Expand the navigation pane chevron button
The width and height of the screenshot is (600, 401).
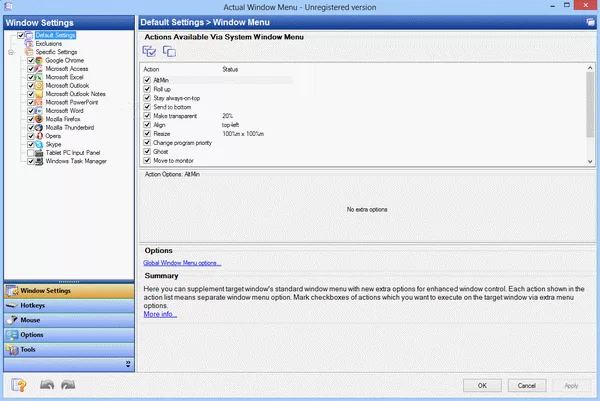click(x=127, y=364)
